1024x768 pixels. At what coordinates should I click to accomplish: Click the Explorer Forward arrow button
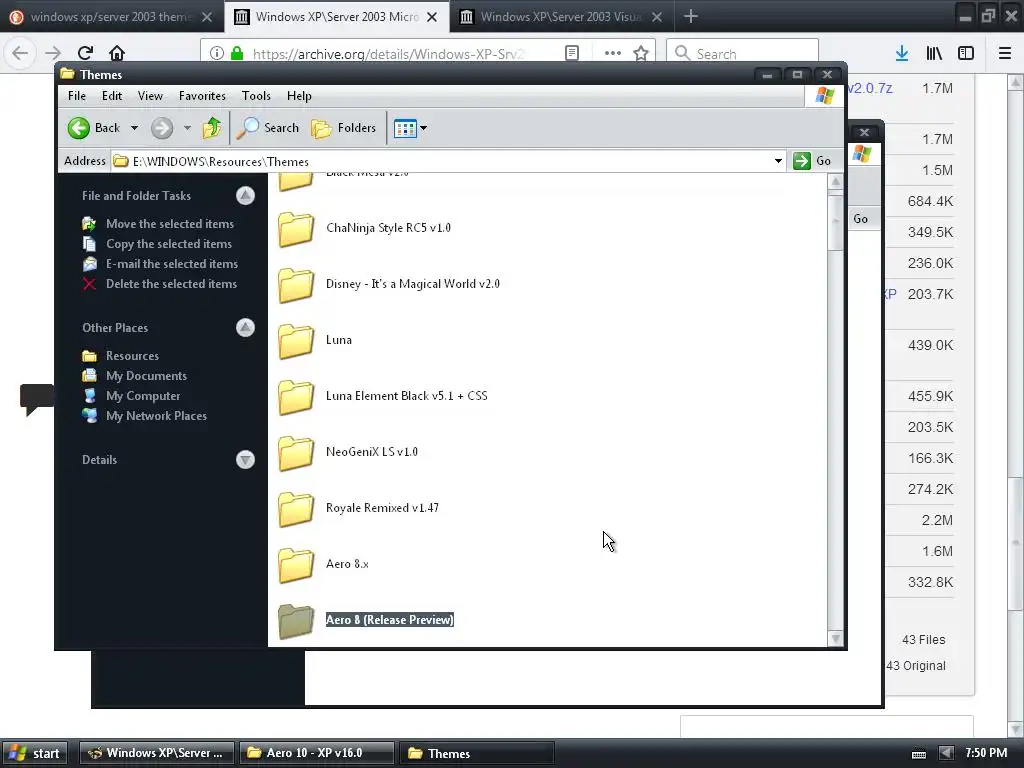click(162, 128)
